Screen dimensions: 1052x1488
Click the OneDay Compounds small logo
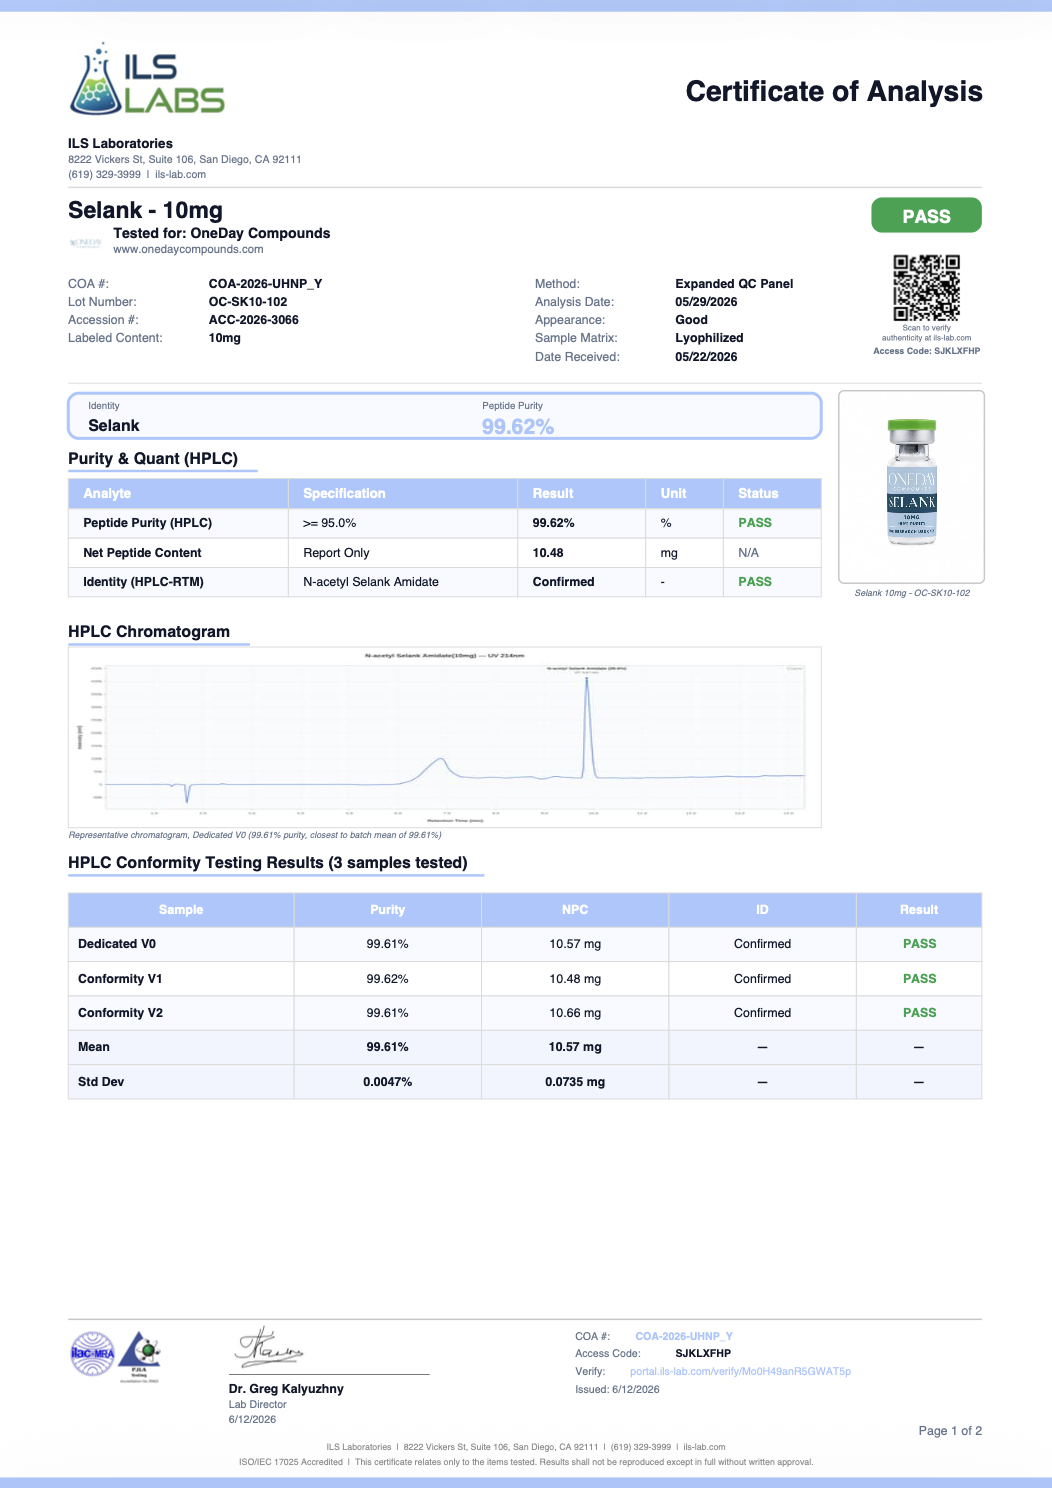click(x=86, y=243)
